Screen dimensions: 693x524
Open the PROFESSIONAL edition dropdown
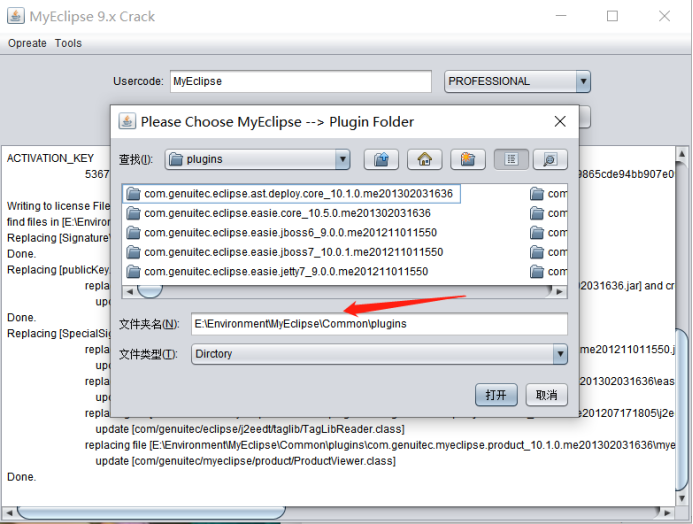(x=583, y=81)
